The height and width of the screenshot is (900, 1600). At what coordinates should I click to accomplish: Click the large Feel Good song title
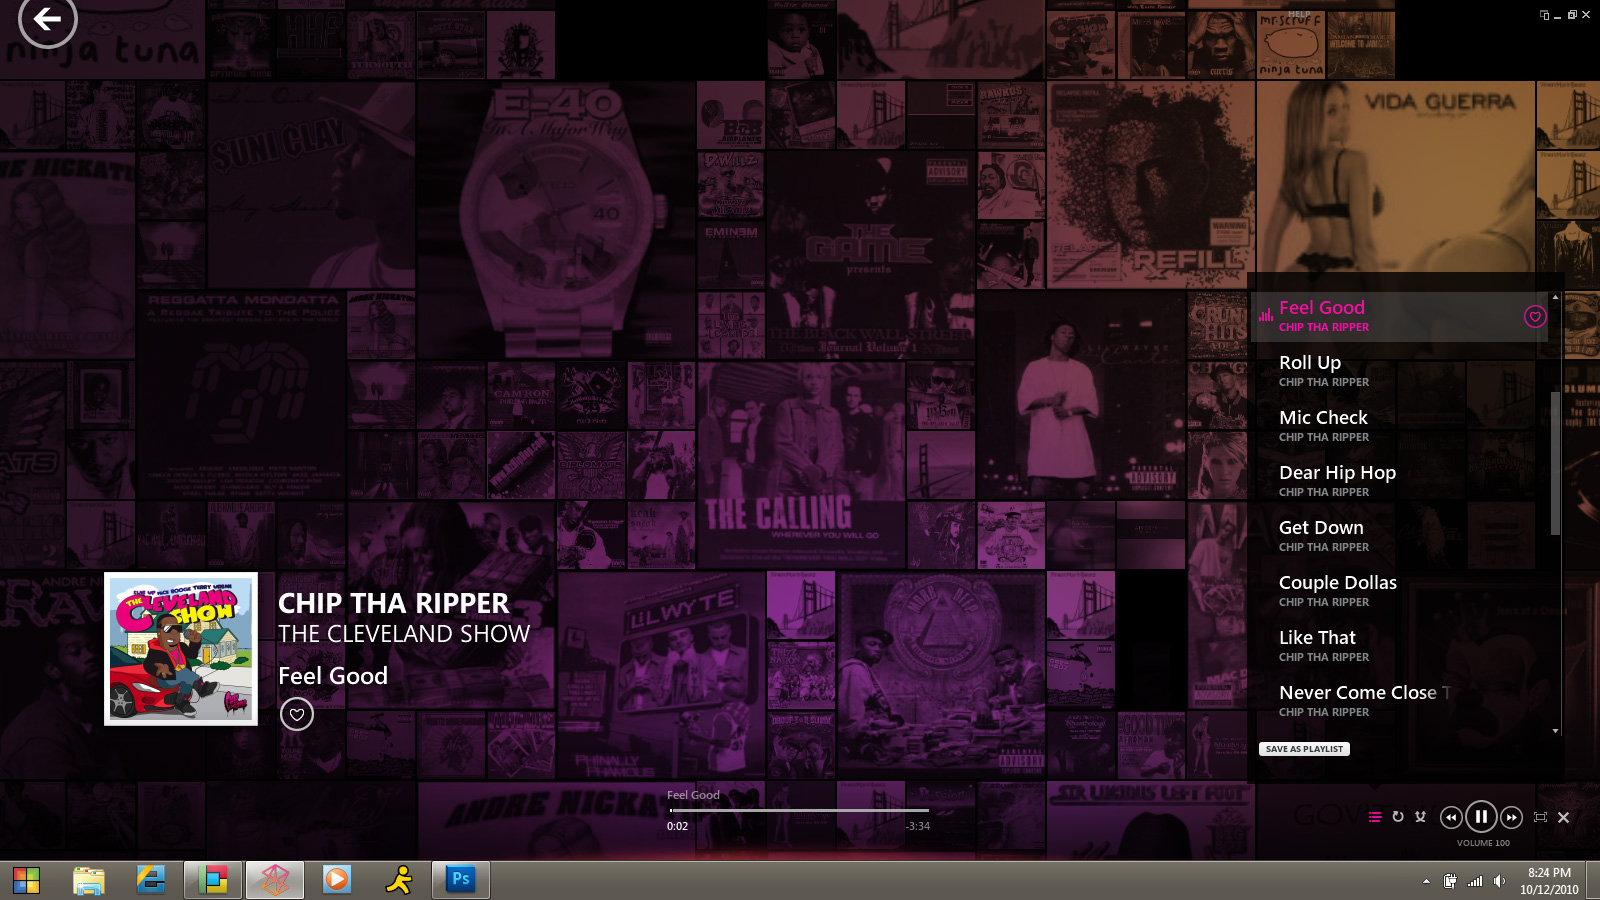pos(333,676)
